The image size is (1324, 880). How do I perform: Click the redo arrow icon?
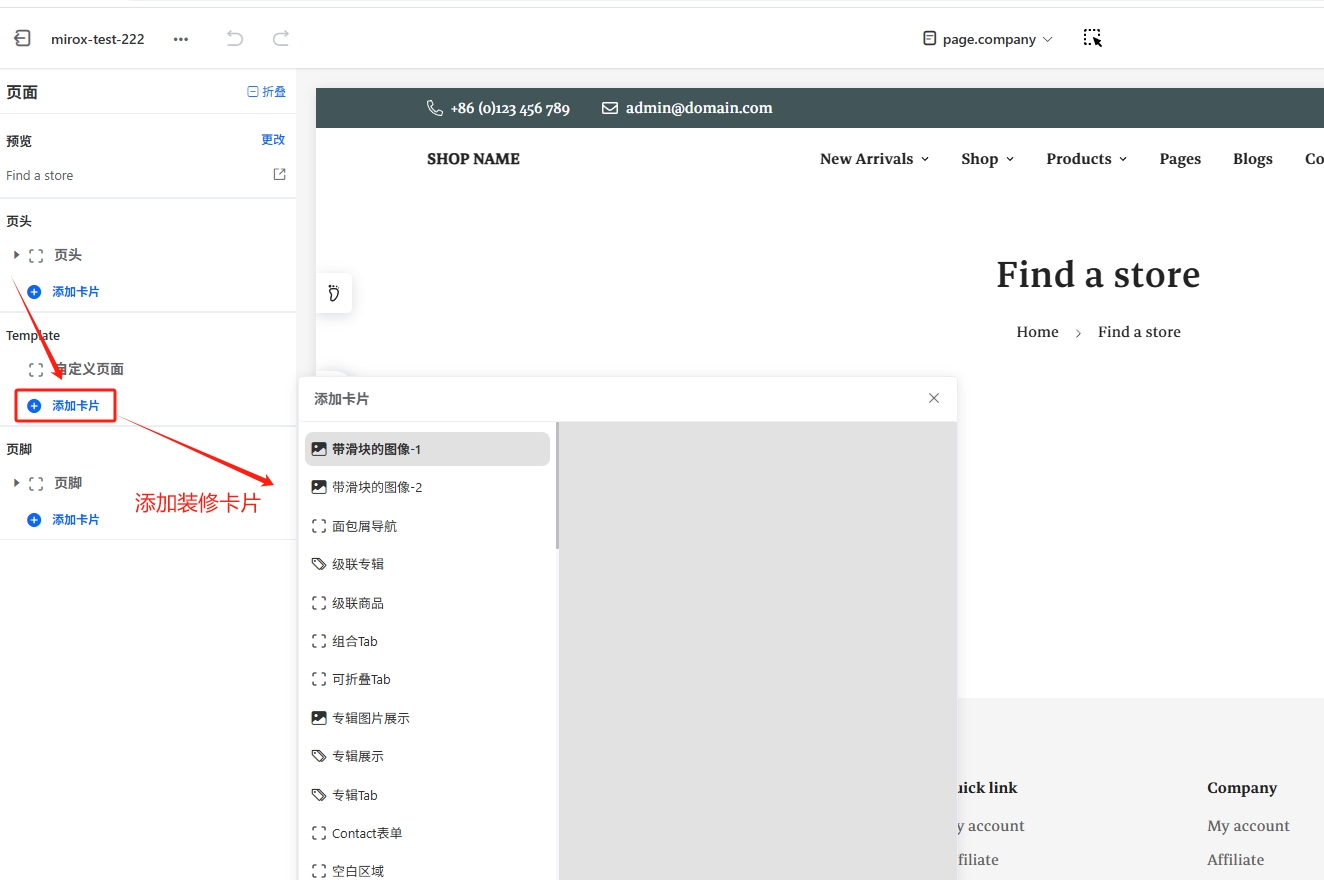coord(281,39)
